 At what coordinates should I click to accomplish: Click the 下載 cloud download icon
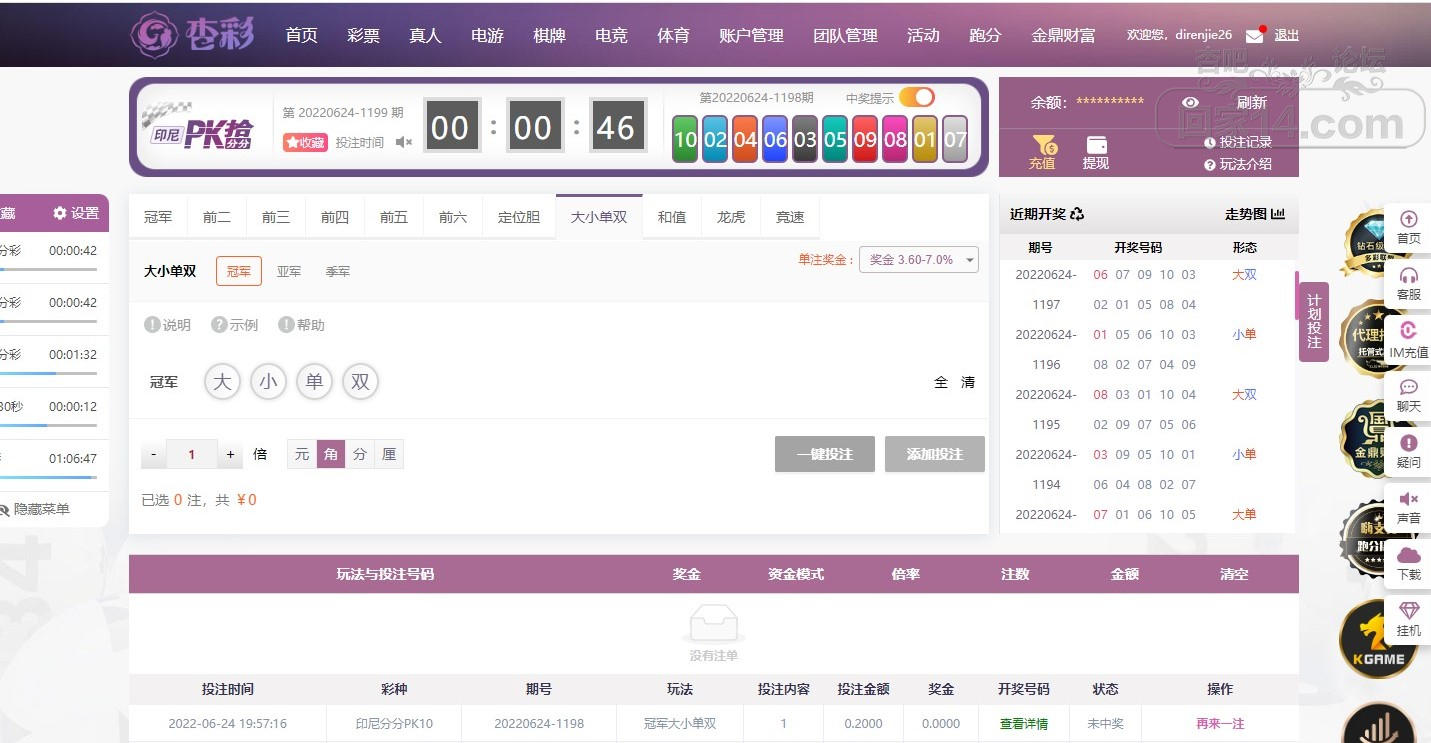[x=1409, y=555]
